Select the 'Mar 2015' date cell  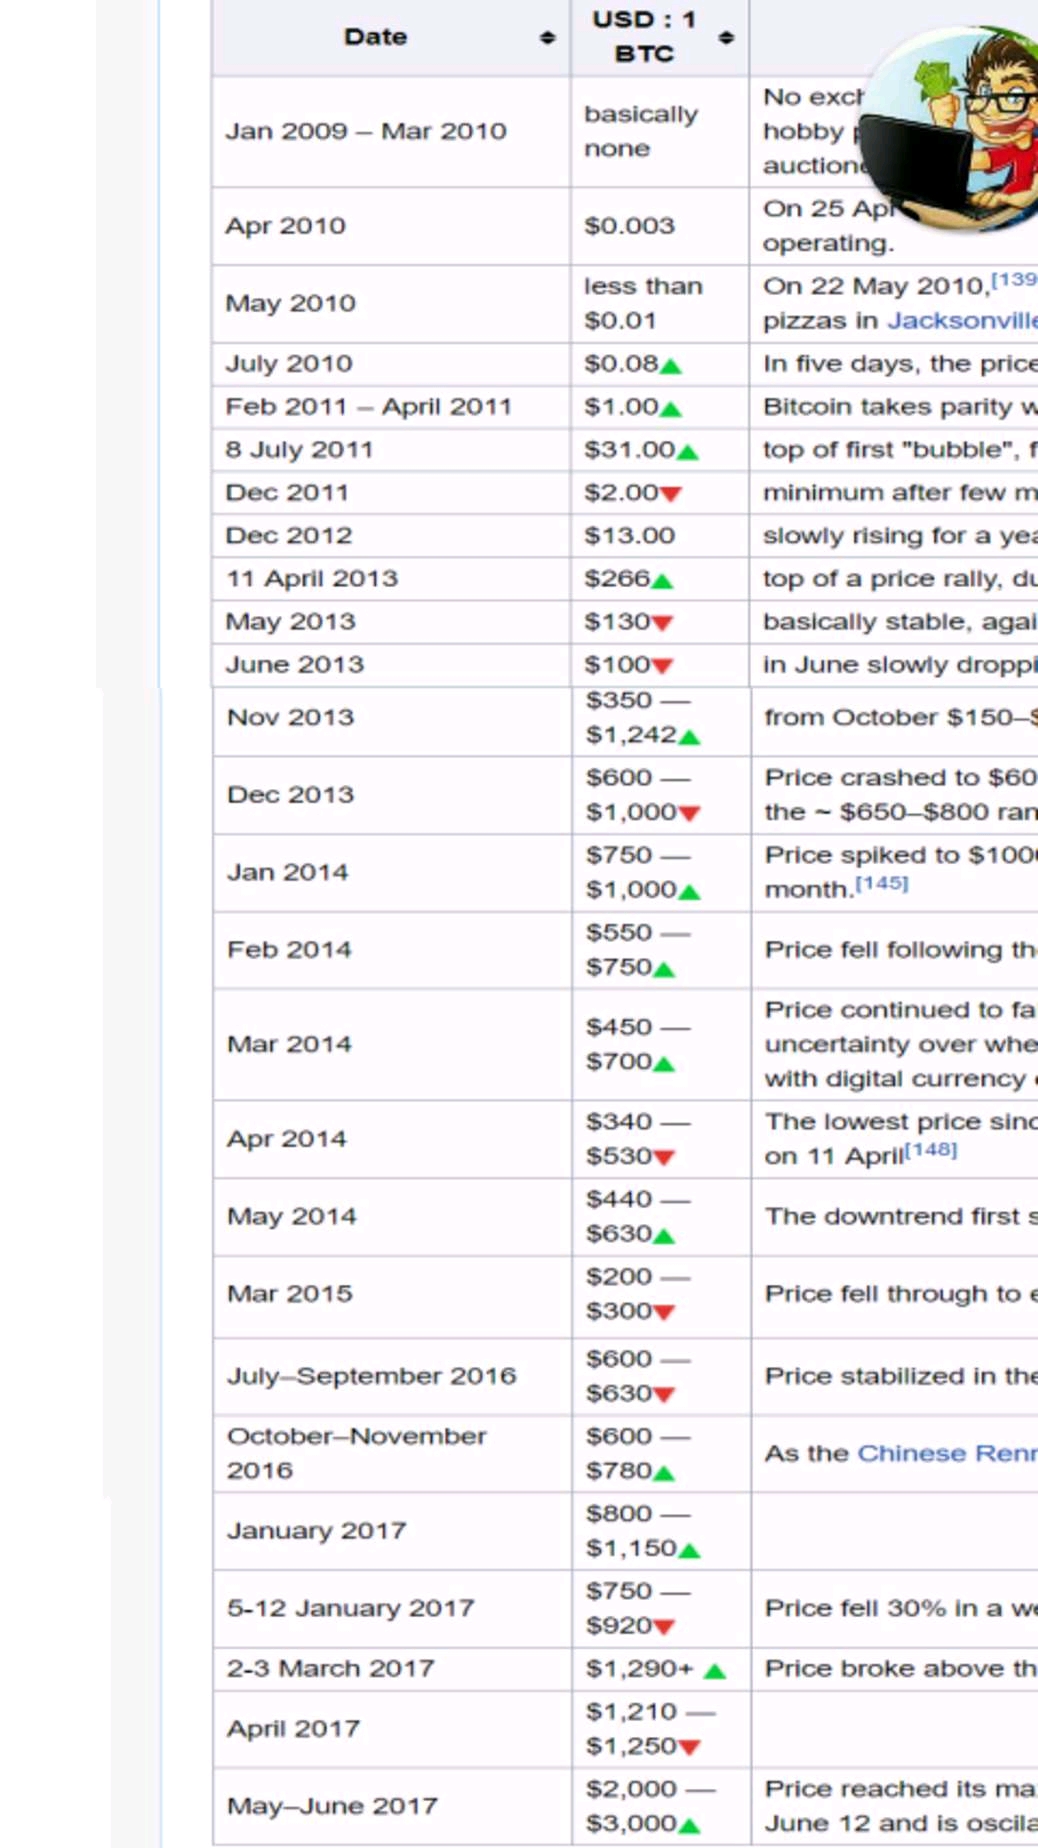pos(392,1295)
